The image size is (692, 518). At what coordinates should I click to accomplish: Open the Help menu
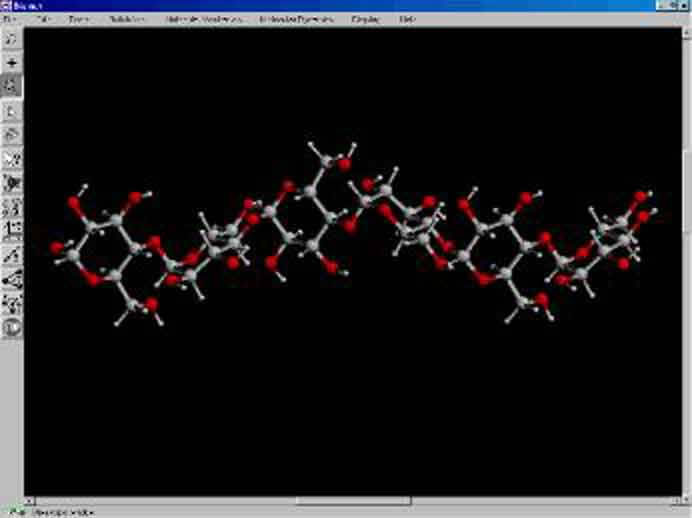tap(407, 19)
